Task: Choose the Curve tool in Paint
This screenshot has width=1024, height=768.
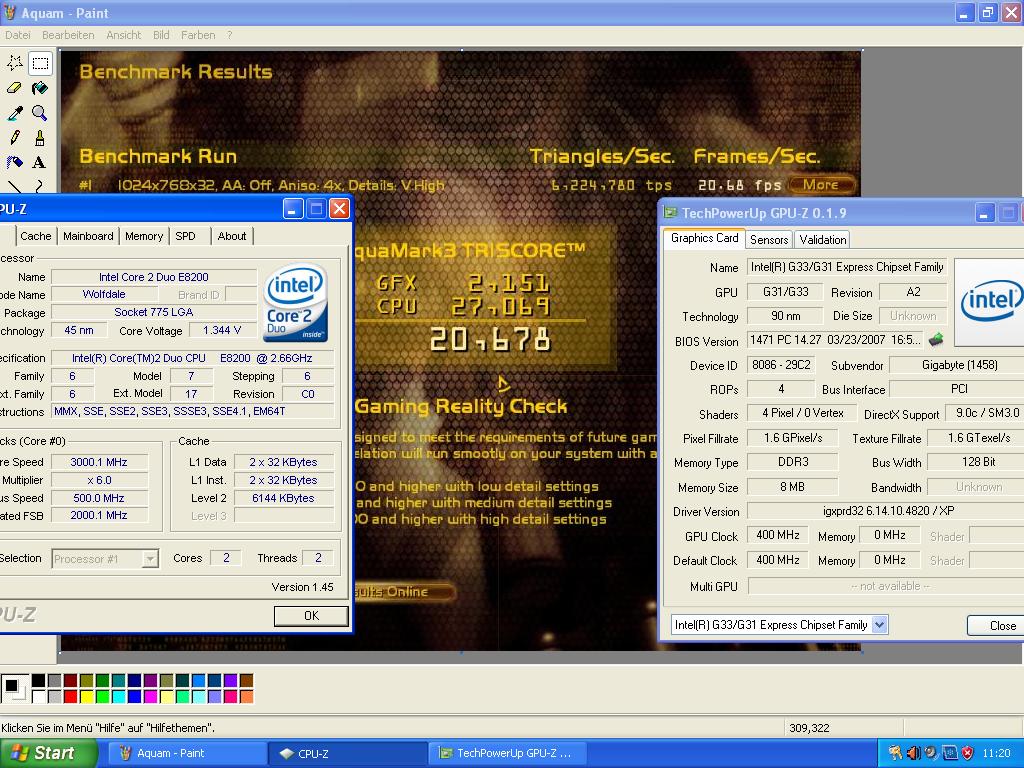Action: (x=40, y=186)
